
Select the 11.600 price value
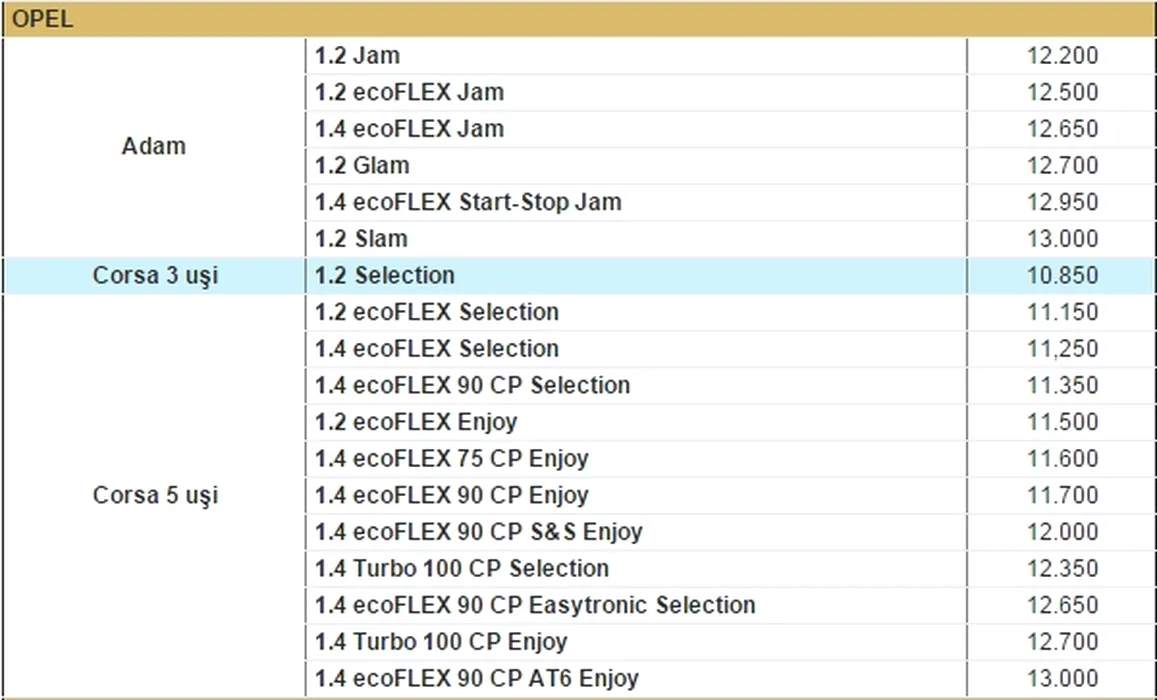pyautogui.click(x=1062, y=459)
